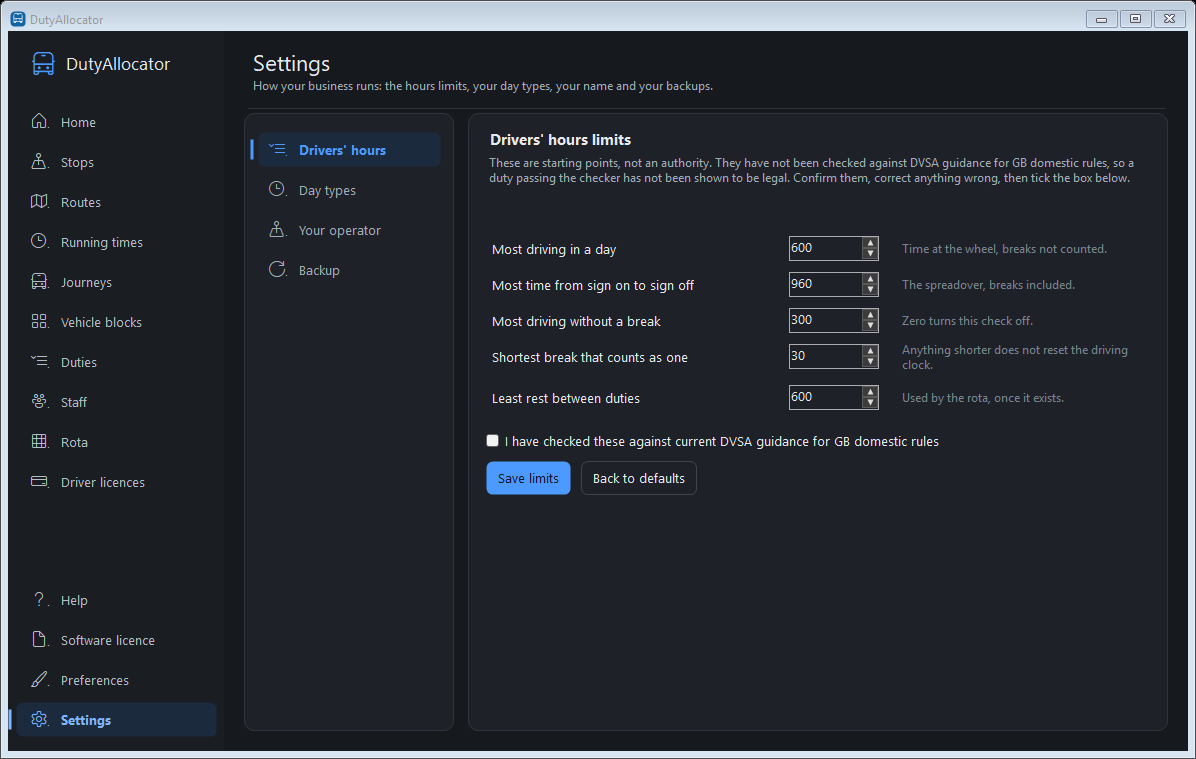Switch to Your operator settings tab
Image resolution: width=1196 pixels, height=759 pixels.
tap(349, 230)
